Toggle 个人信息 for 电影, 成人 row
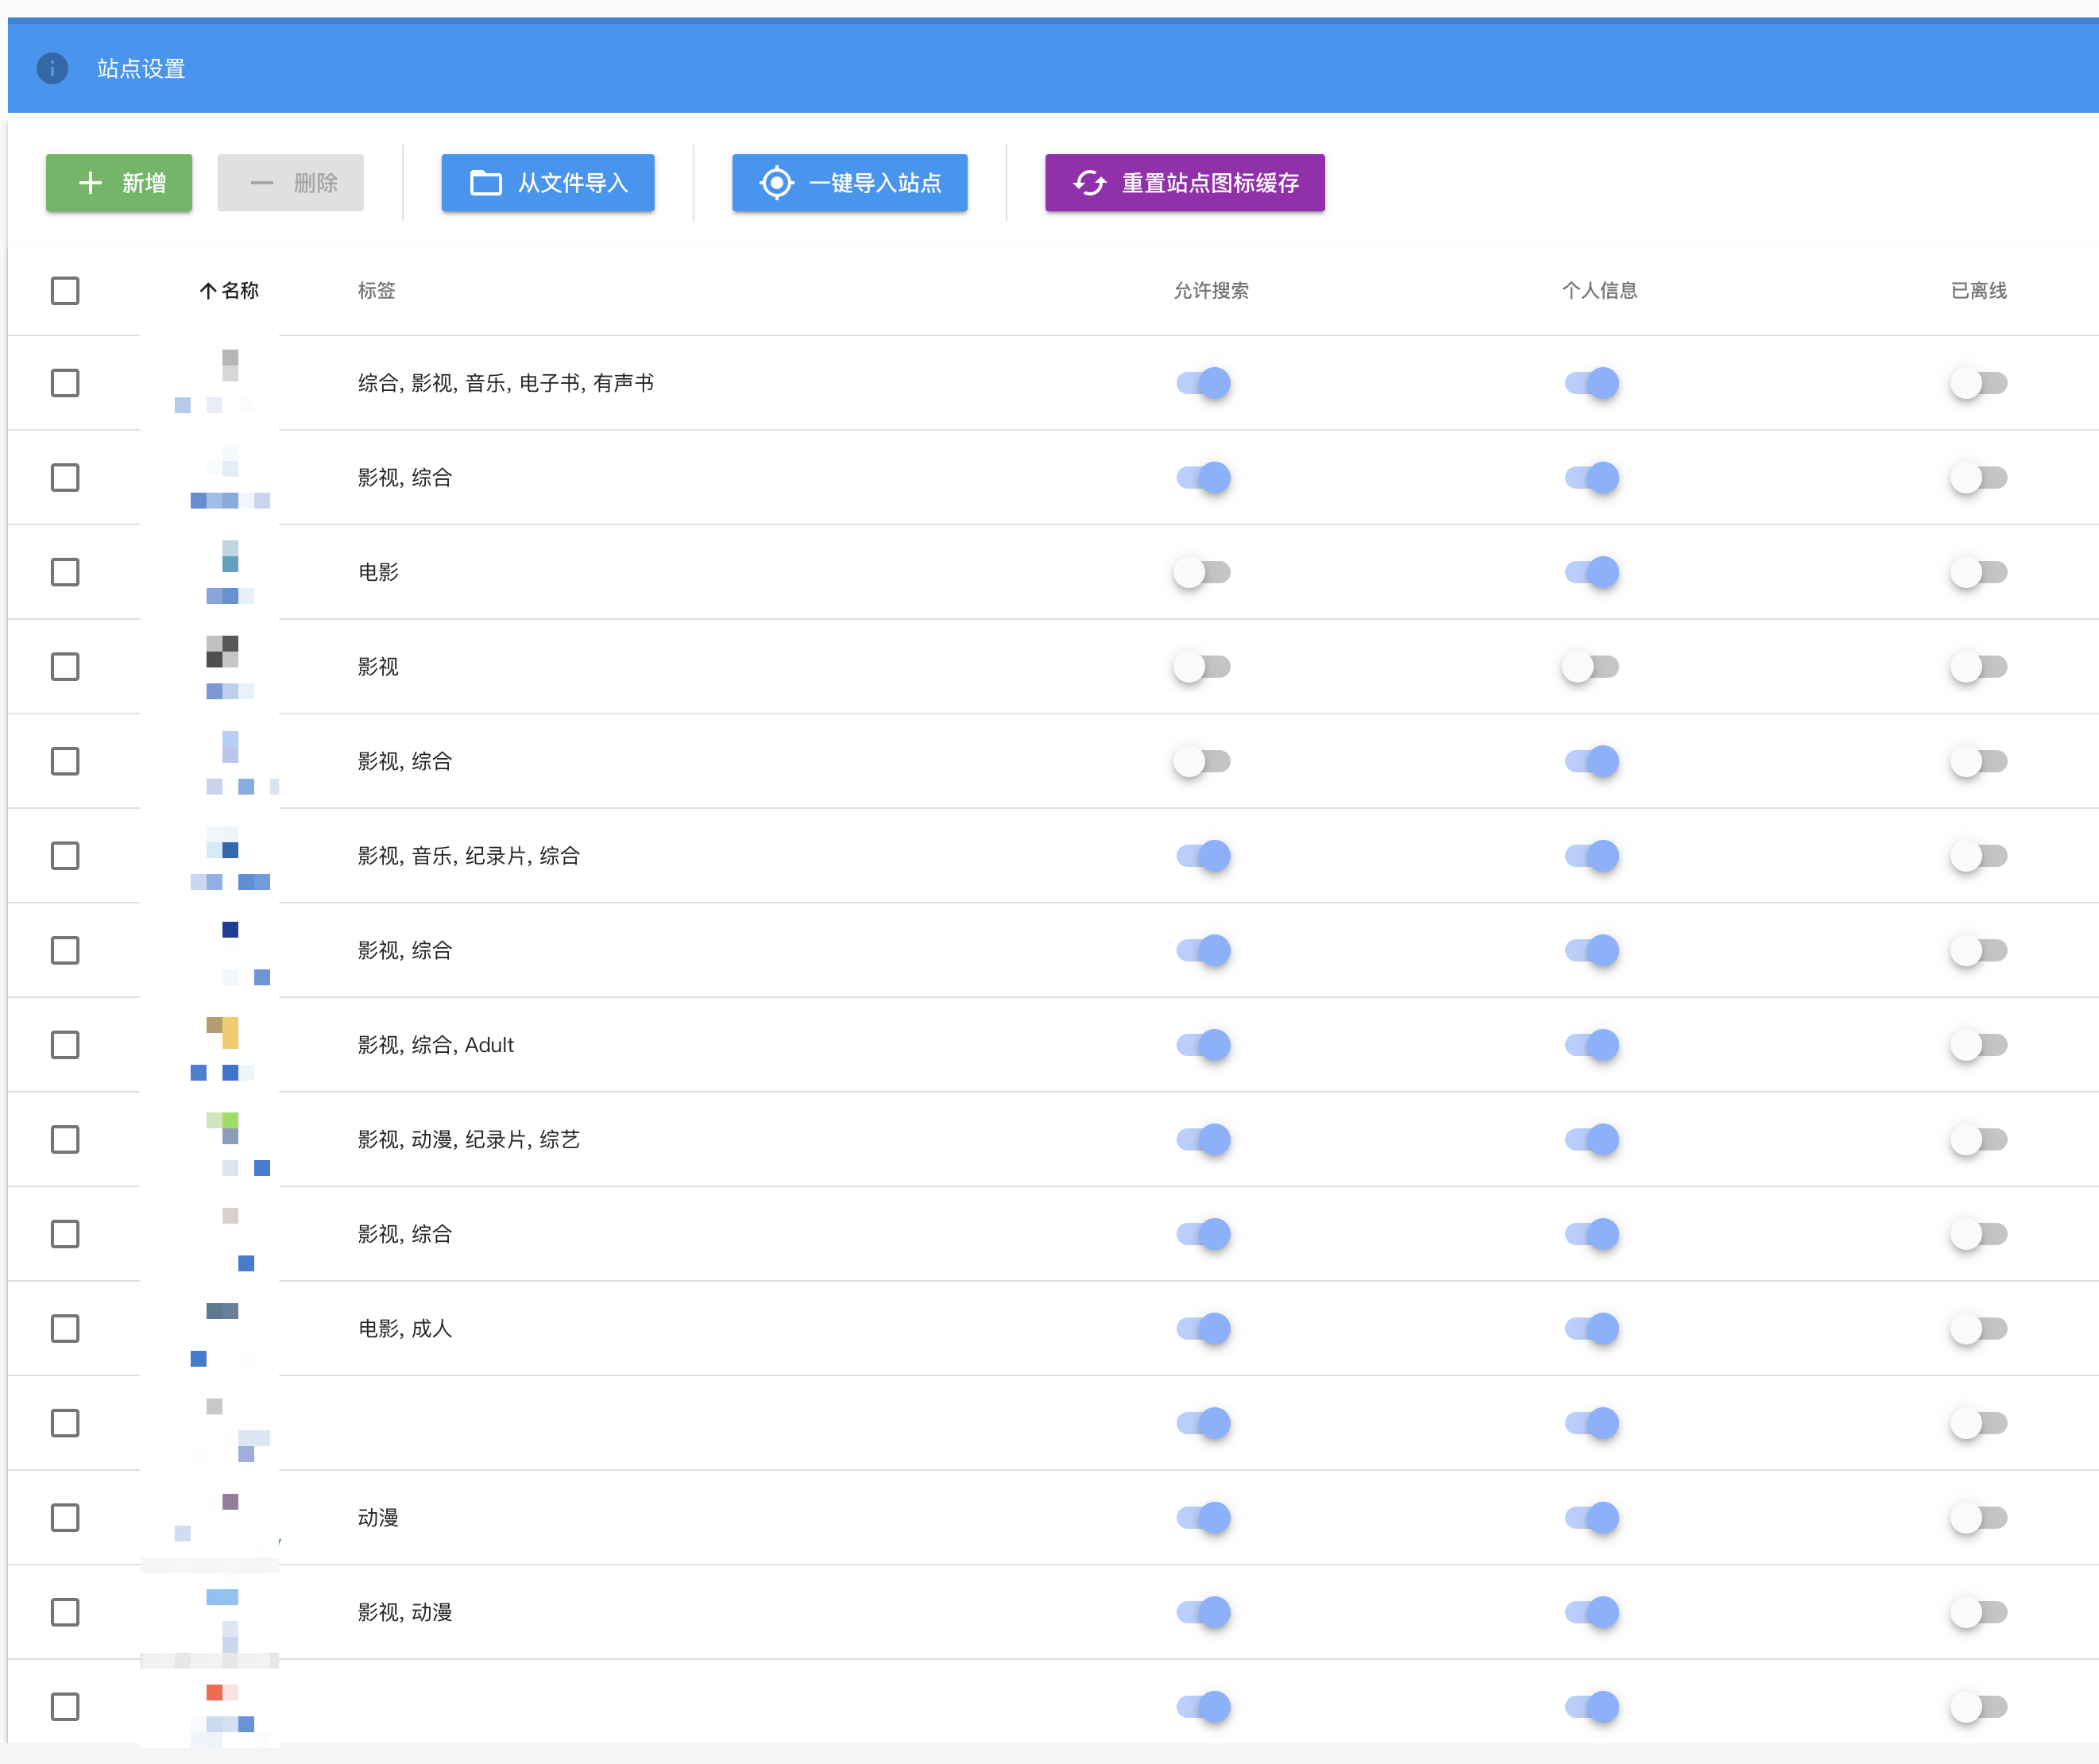 click(1591, 1329)
